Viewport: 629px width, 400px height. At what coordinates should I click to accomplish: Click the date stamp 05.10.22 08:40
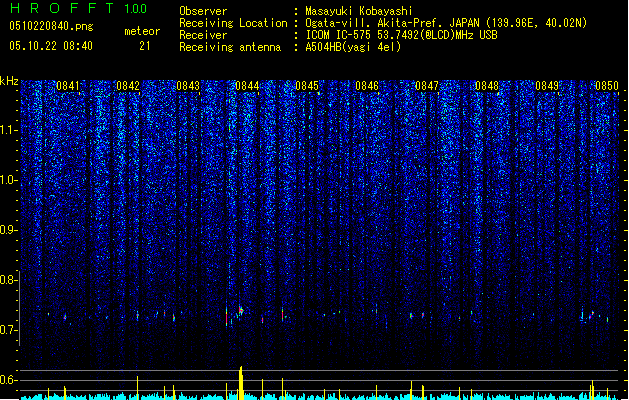coord(51,46)
